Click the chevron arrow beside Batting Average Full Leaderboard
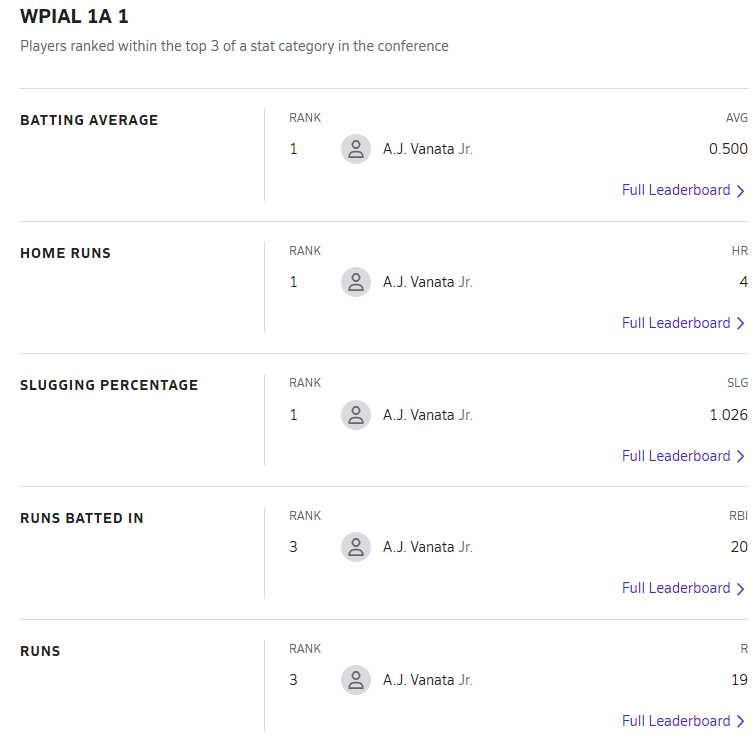 [741, 191]
